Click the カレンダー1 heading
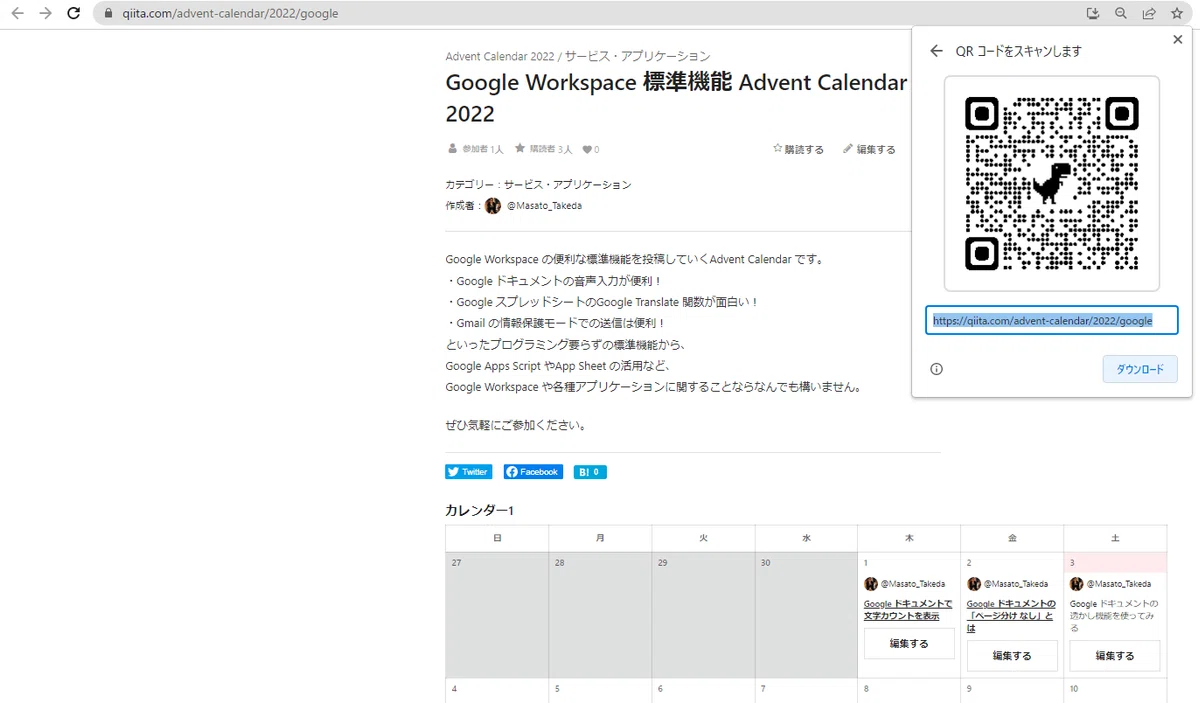 tap(479, 511)
